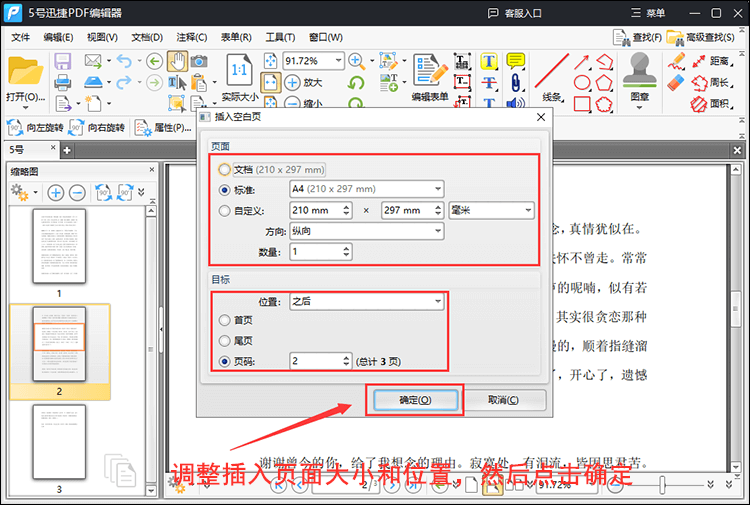This screenshot has height=505, width=750.
Task: Select the highlight text T tool
Action: tap(488, 61)
